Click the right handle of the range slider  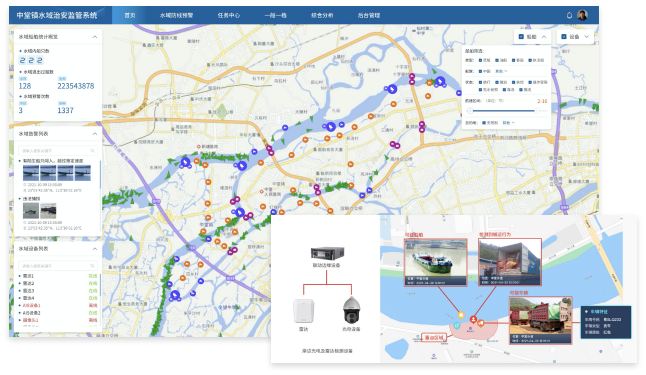pyautogui.click(x=537, y=111)
